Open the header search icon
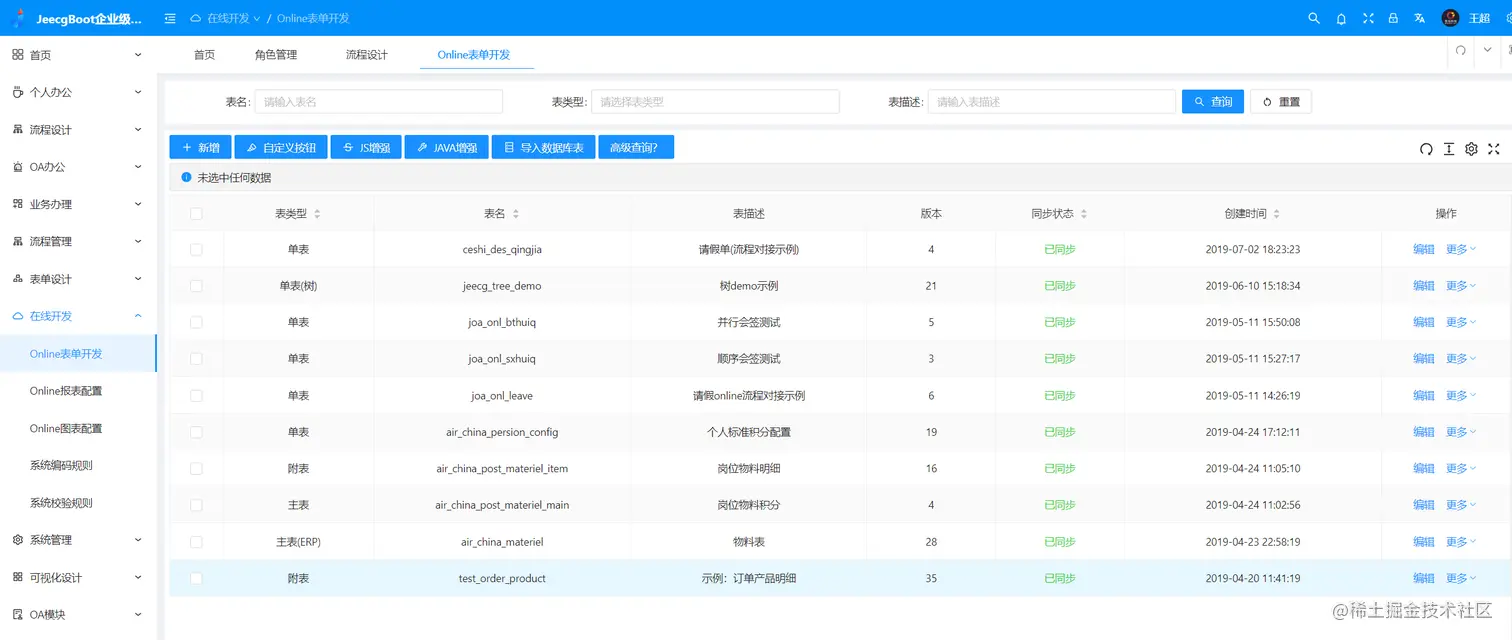This screenshot has height=640, width=1512. [1314, 18]
